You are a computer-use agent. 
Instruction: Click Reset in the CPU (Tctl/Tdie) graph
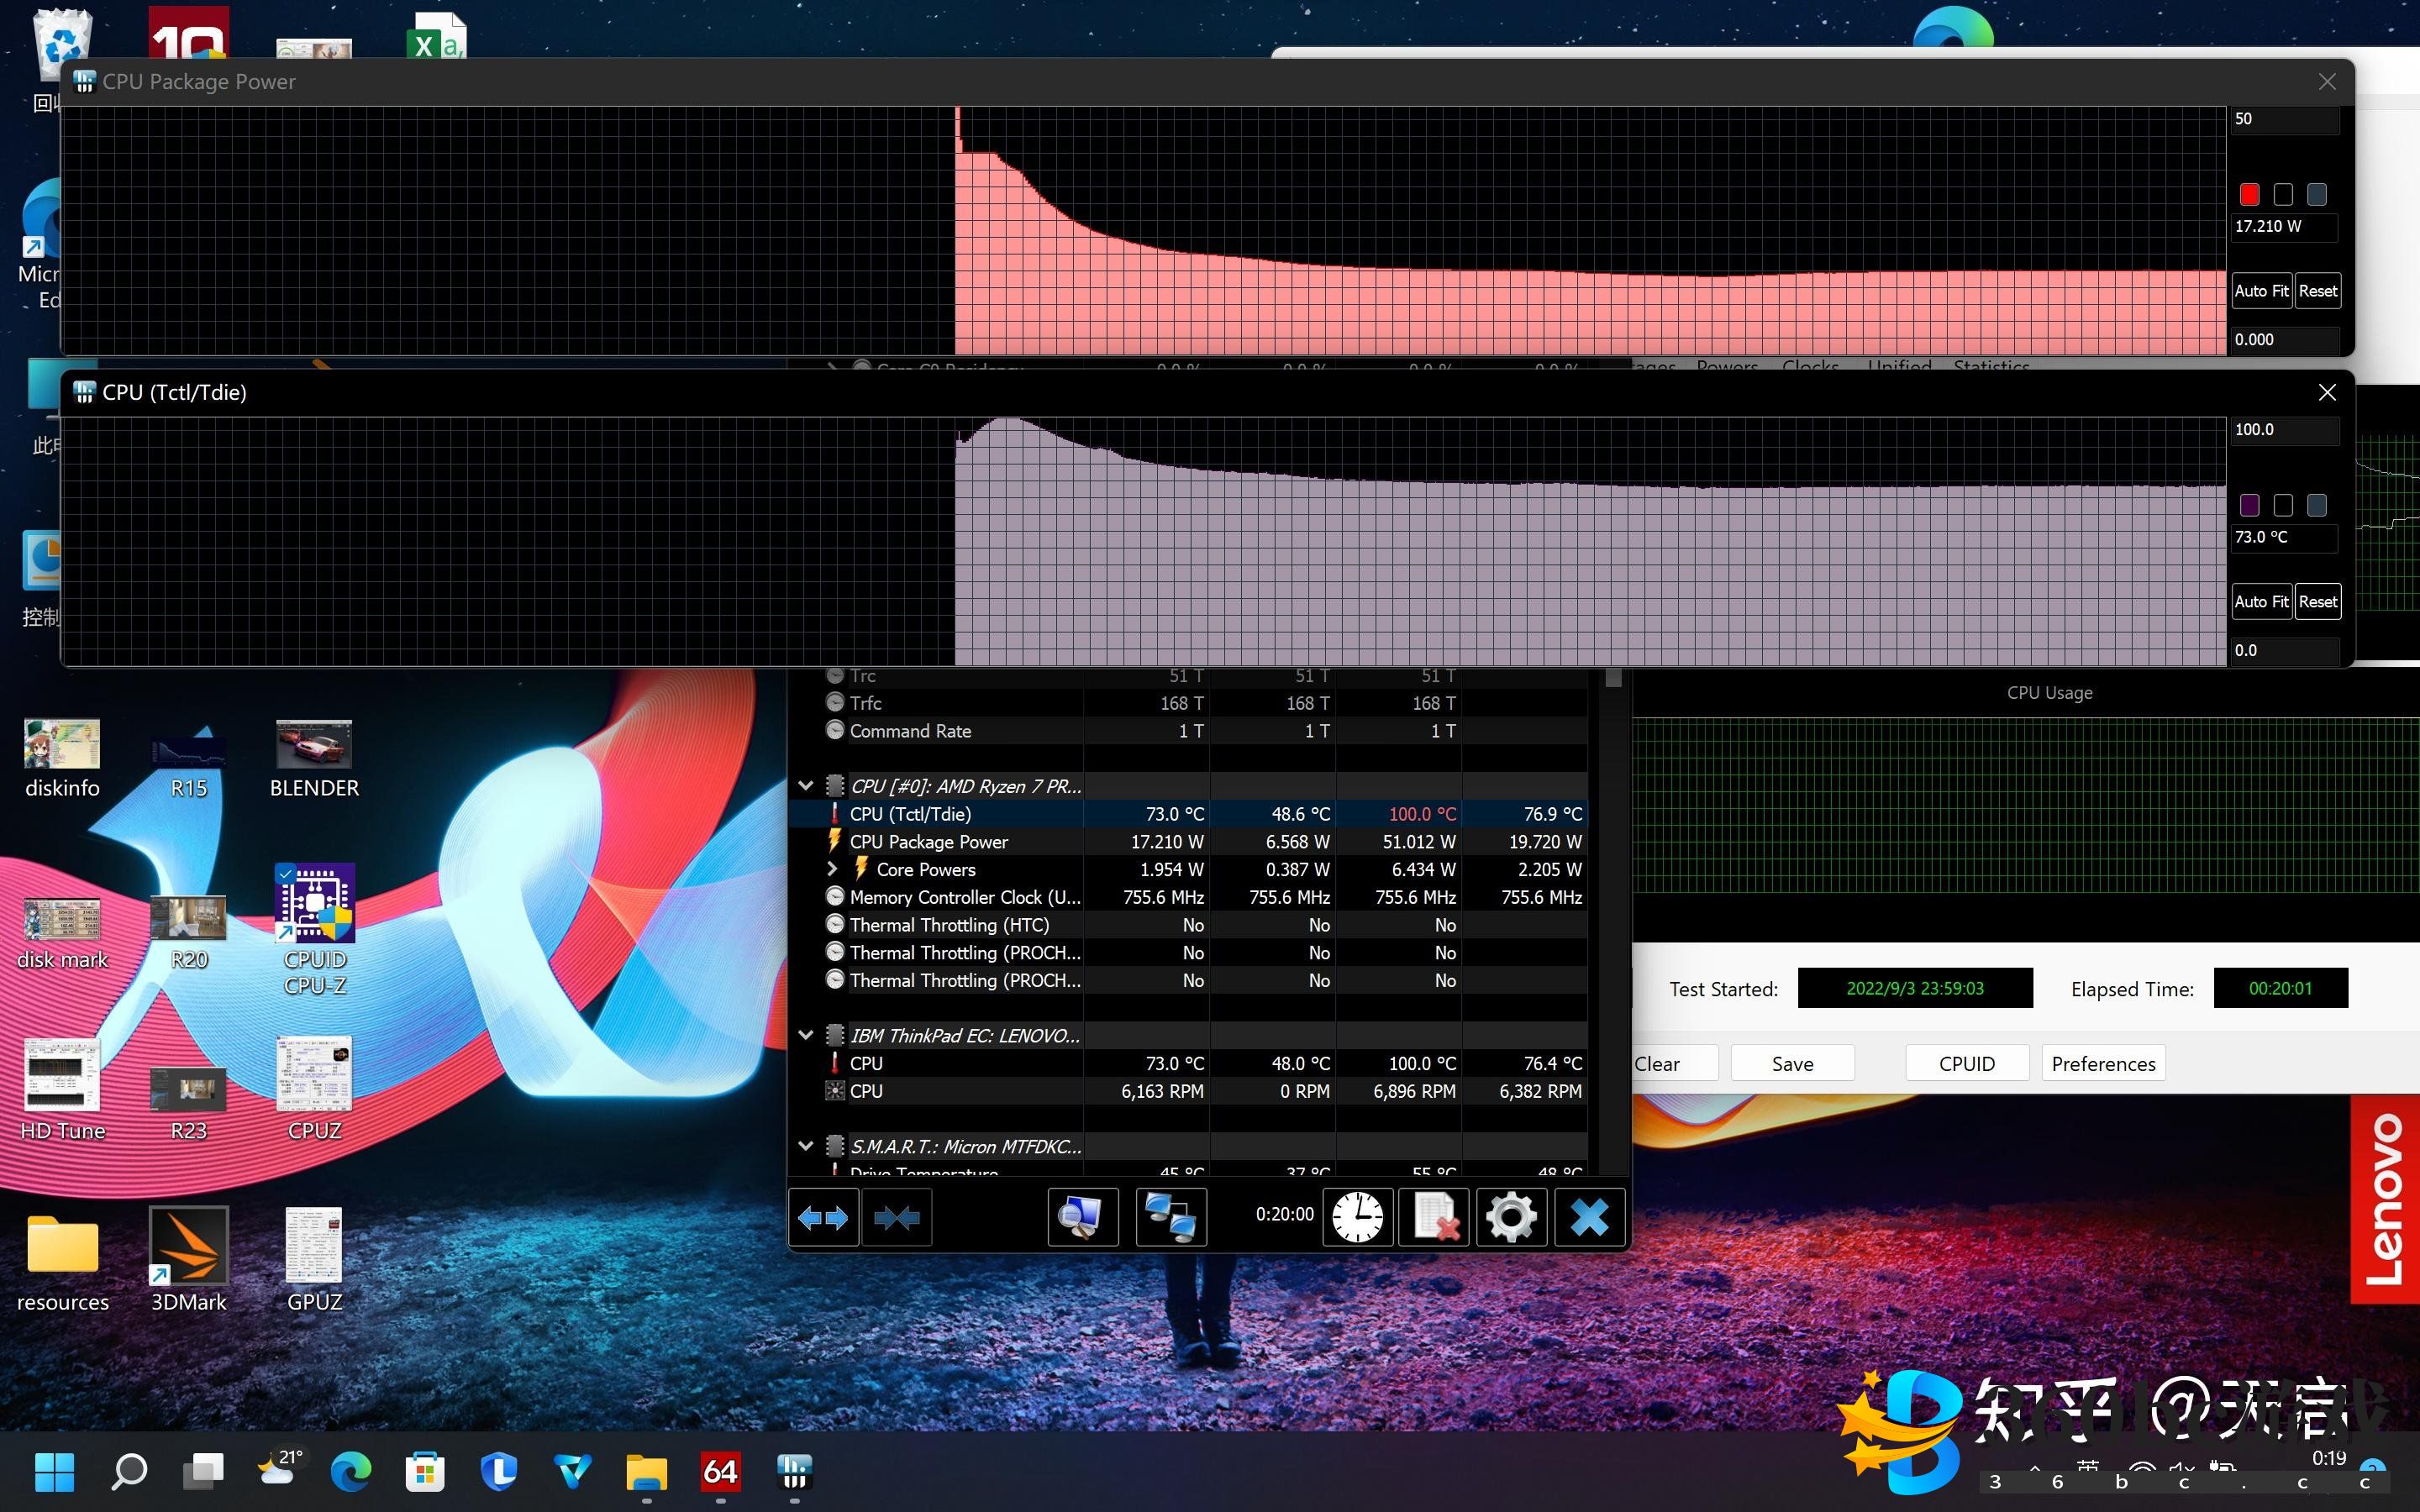click(x=2317, y=602)
